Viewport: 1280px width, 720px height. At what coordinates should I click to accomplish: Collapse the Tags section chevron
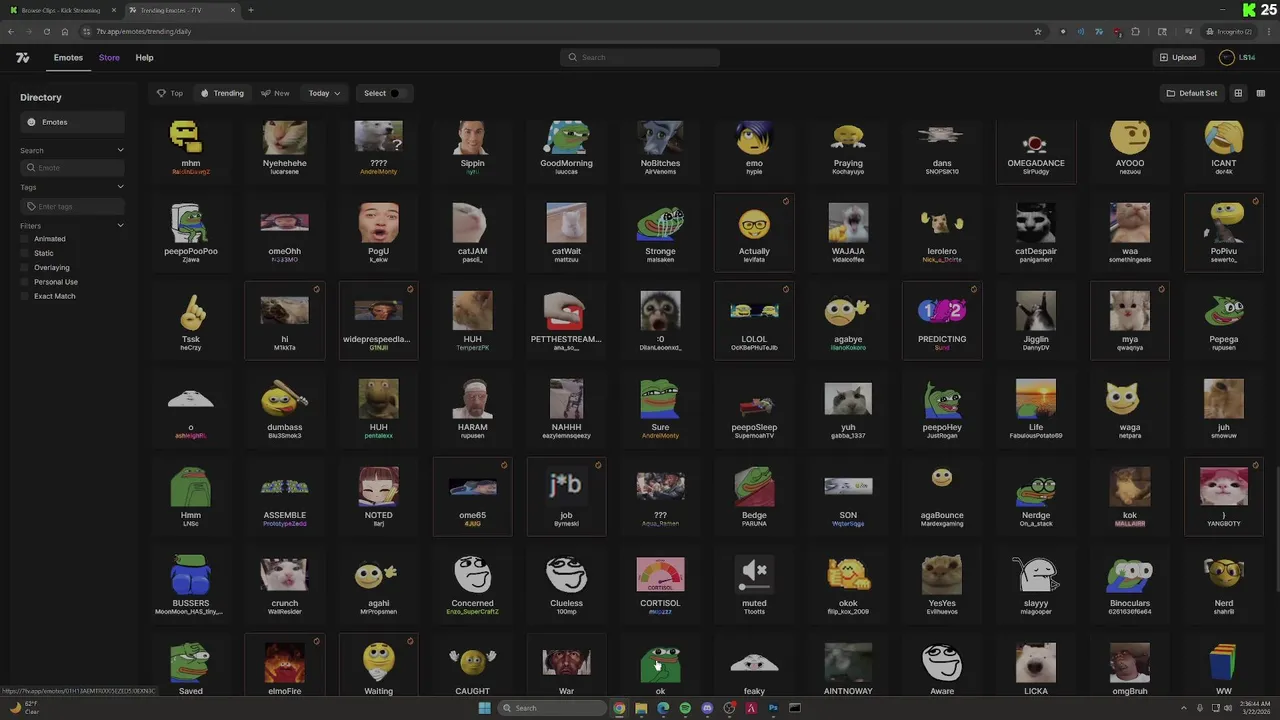coord(121,187)
